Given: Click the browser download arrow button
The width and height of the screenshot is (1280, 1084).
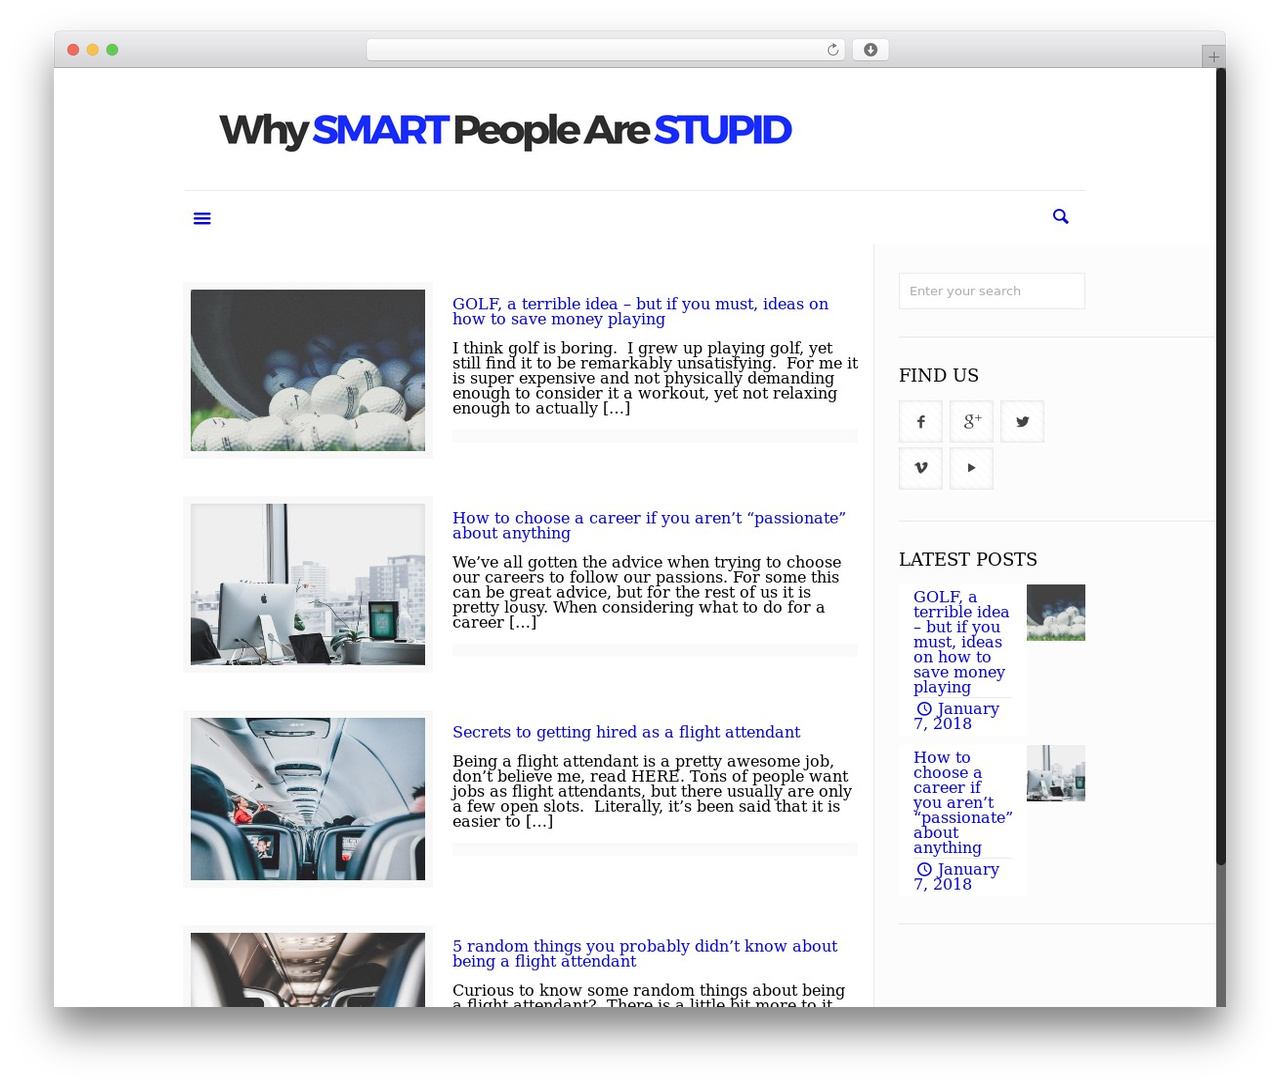Looking at the screenshot, I should coord(870,50).
